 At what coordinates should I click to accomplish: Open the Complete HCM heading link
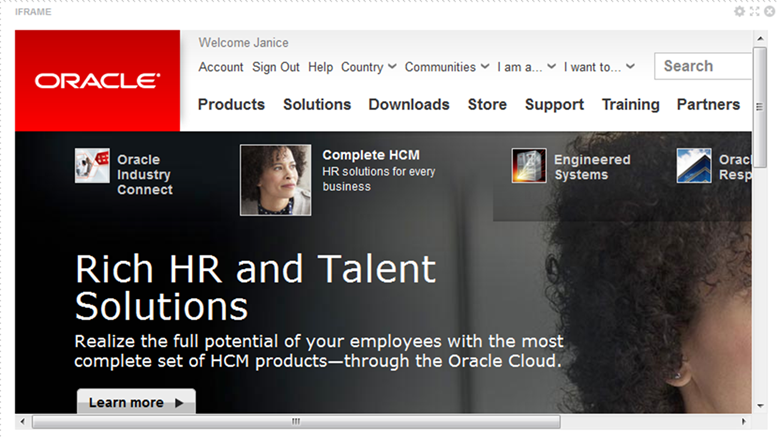[371, 155]
